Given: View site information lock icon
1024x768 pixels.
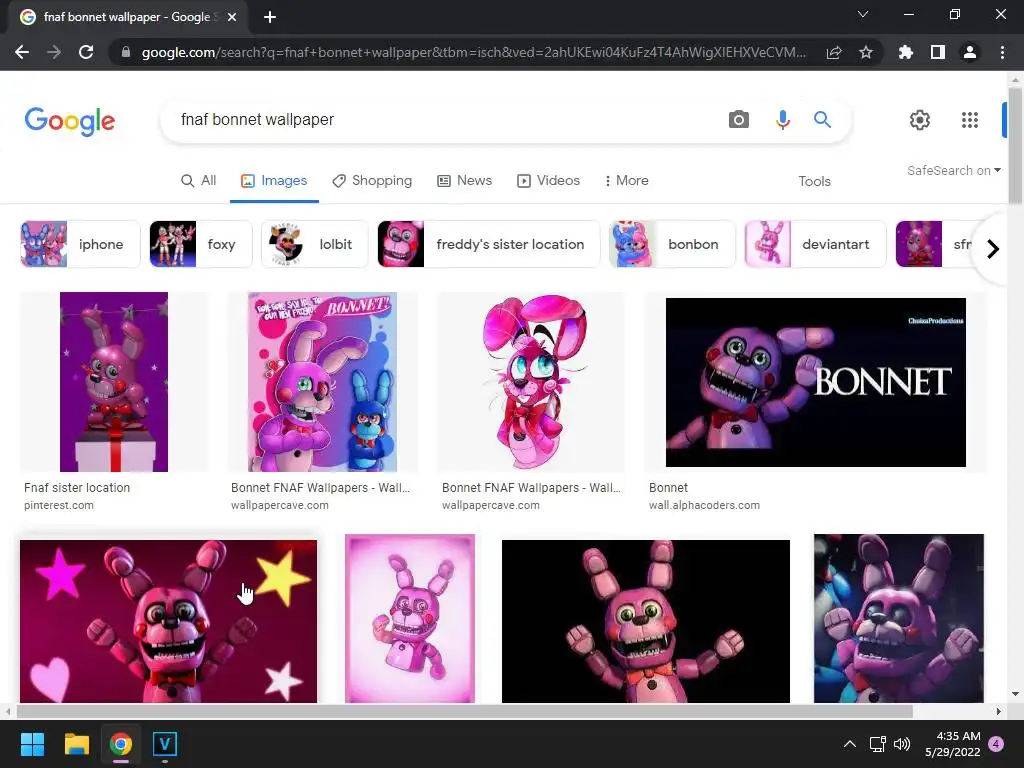Looking at the screenshot, I should coord(126,52).
